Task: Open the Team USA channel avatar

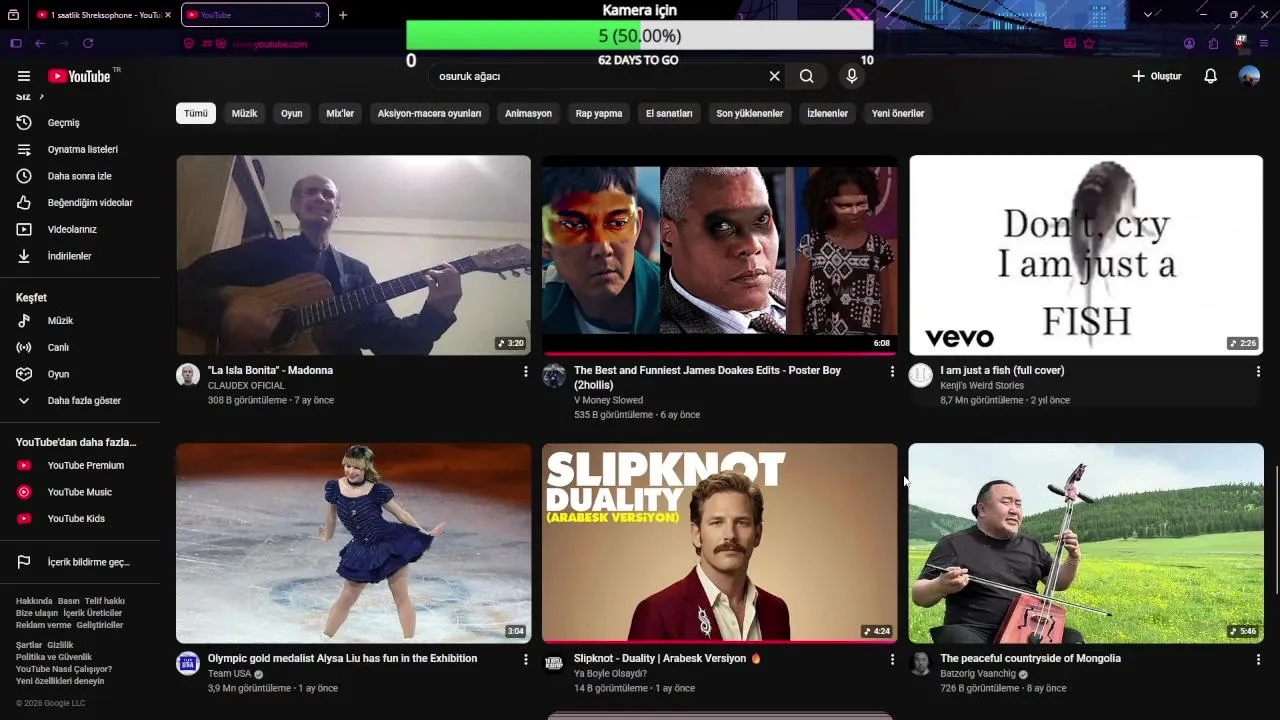Action: (188, 663)
